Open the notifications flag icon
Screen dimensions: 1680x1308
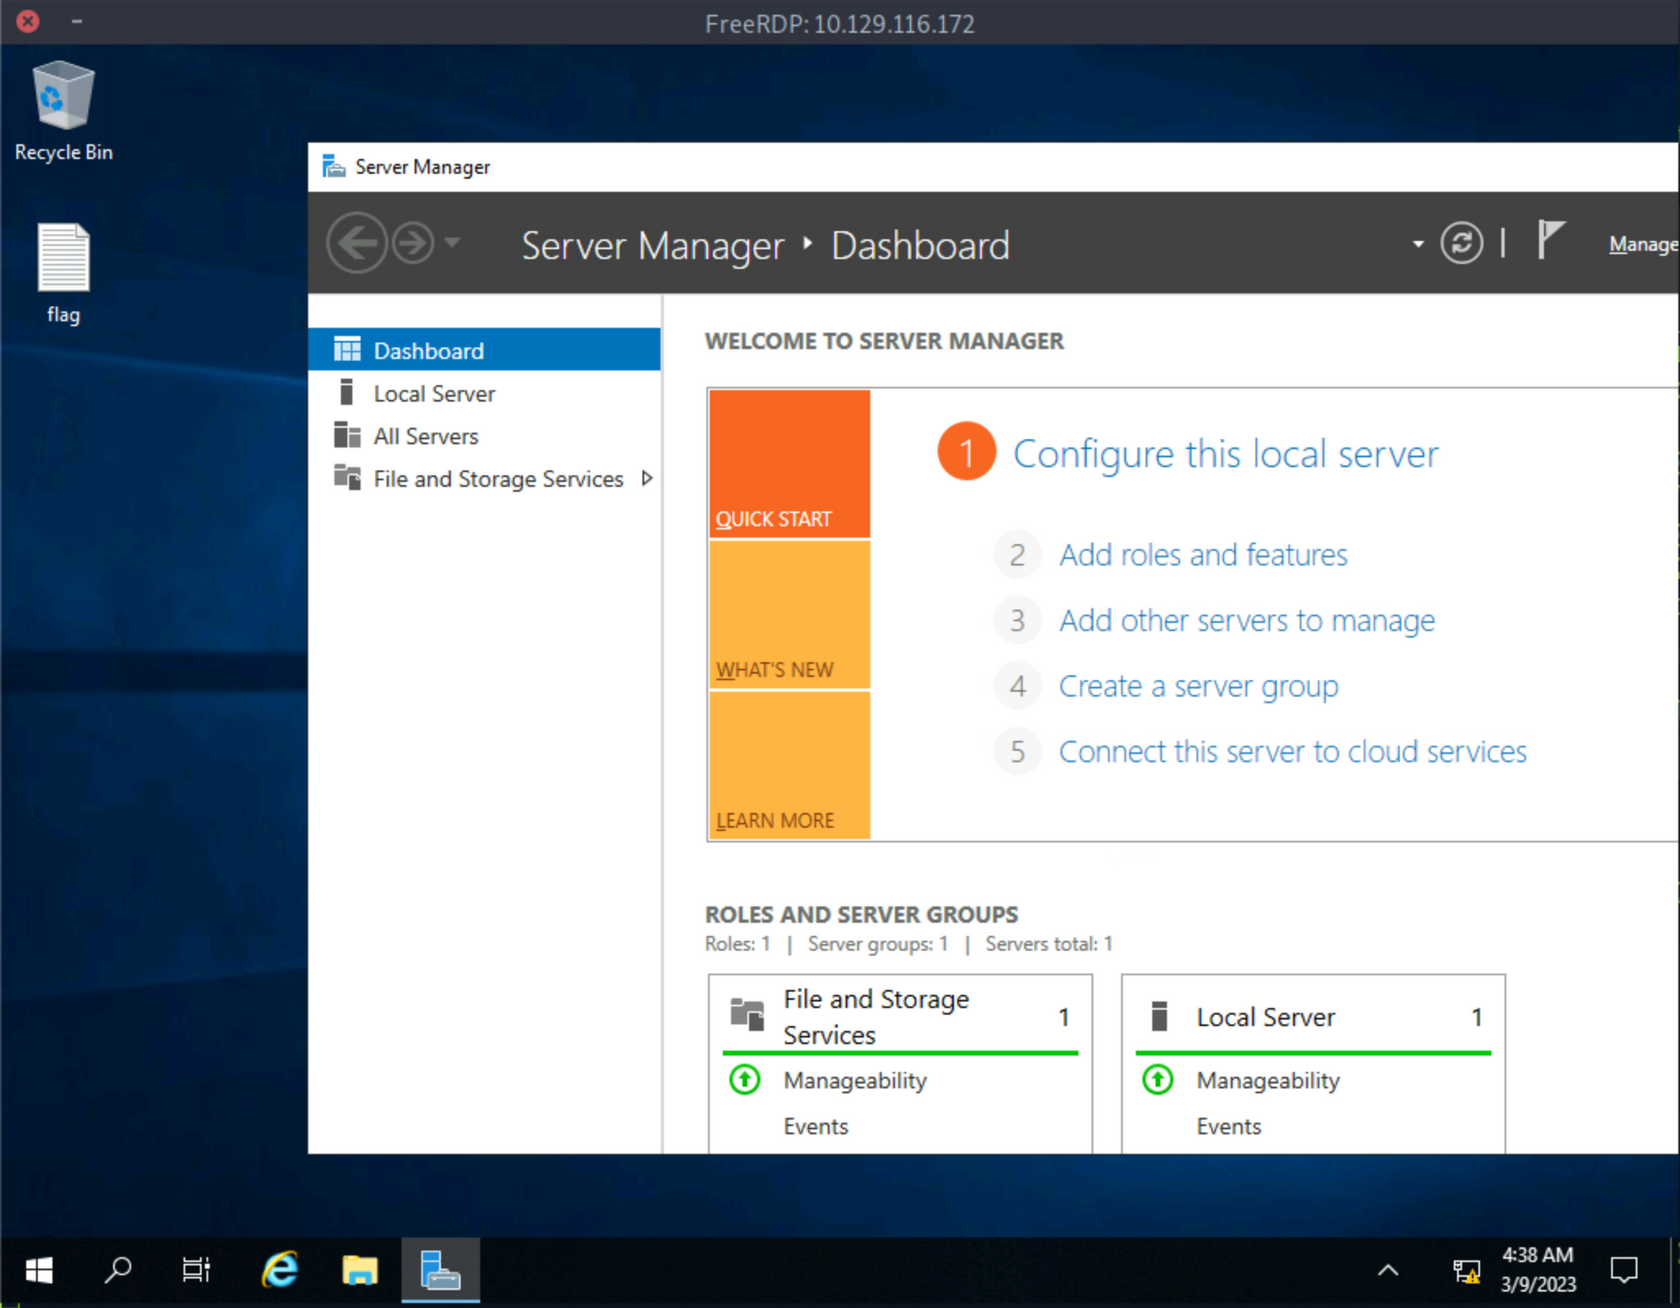1550,240
